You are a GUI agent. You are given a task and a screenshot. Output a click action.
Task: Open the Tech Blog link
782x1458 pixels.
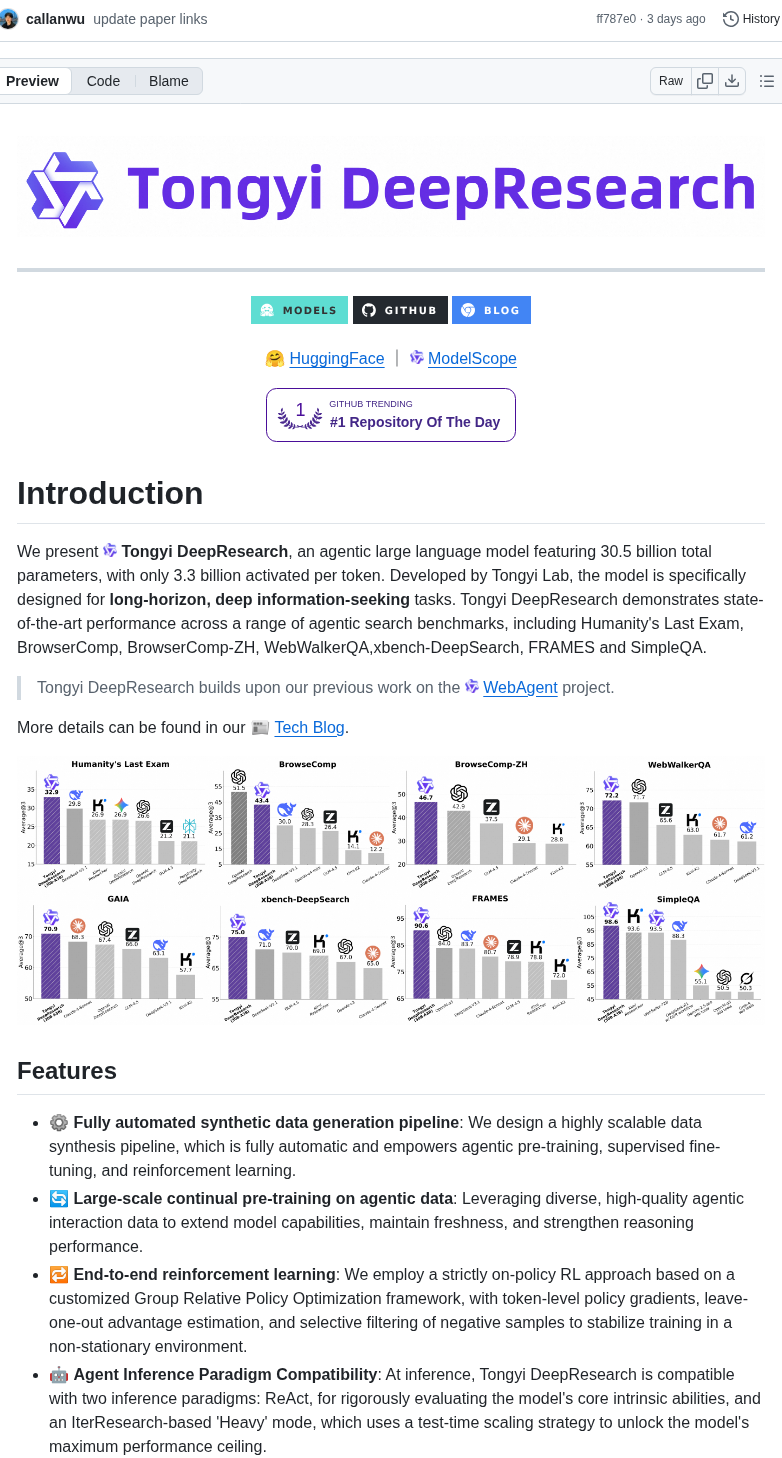[309, 727]
